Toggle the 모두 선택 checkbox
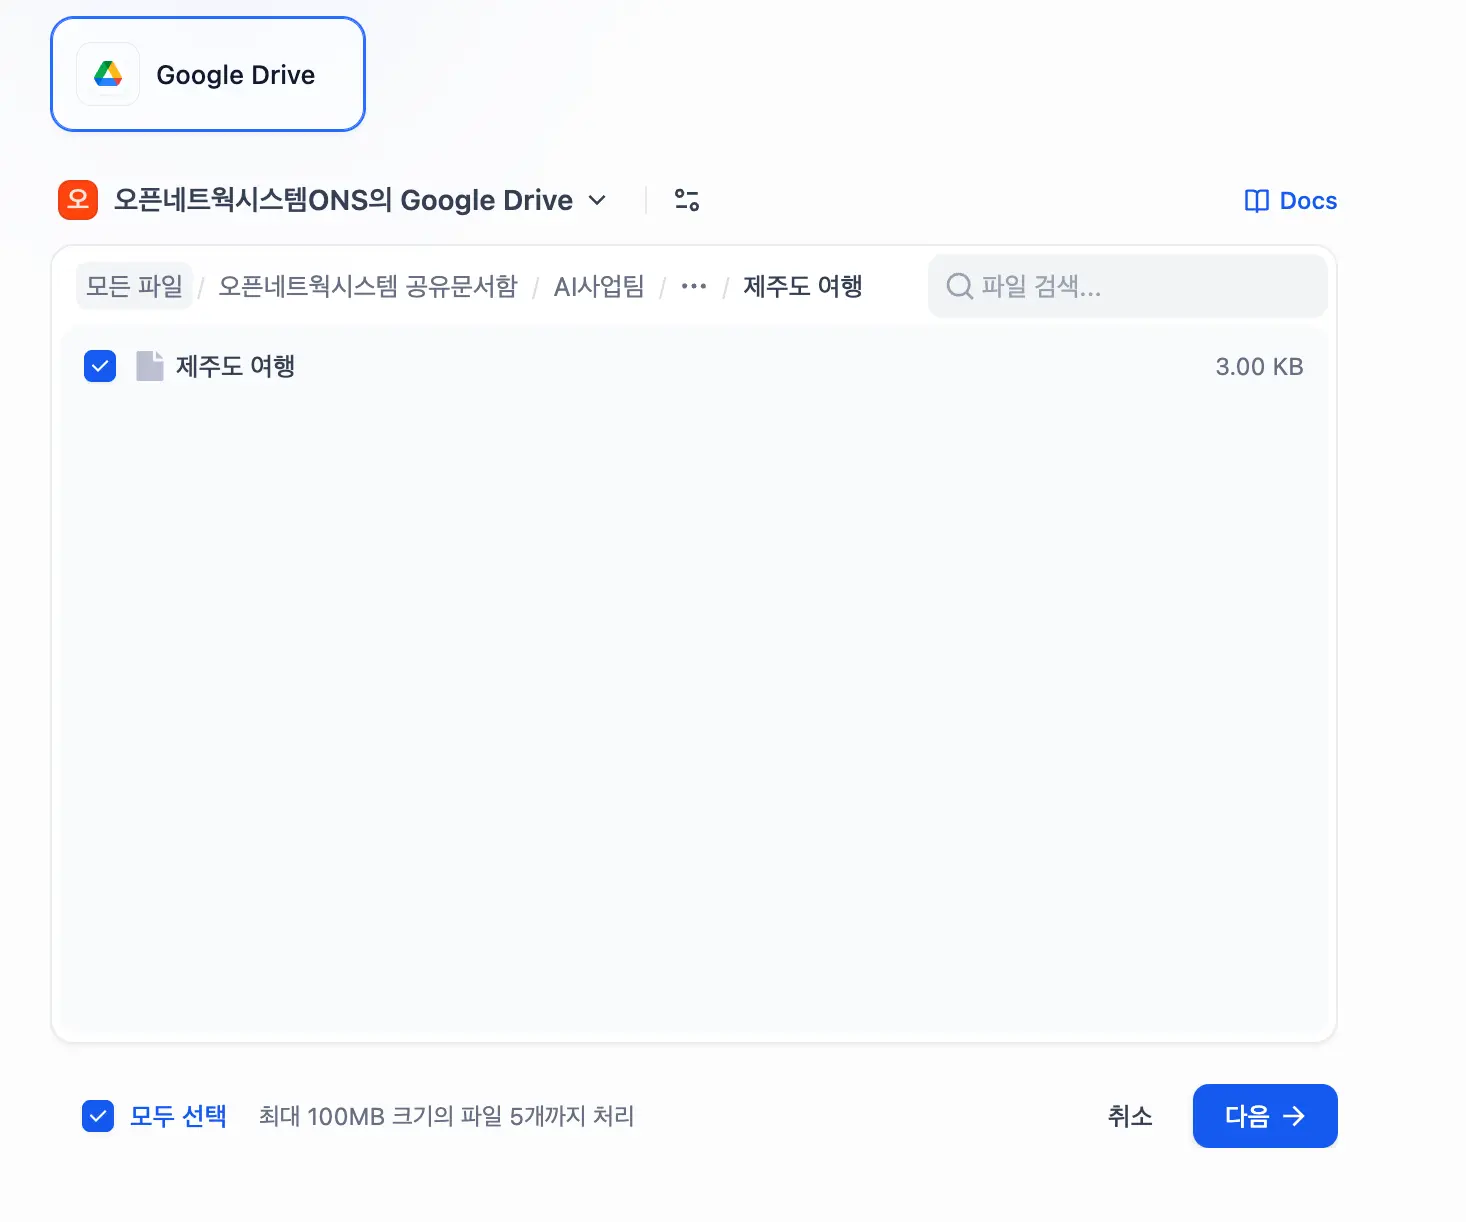1466x1222 pixels. click(x=98, y=1116)
